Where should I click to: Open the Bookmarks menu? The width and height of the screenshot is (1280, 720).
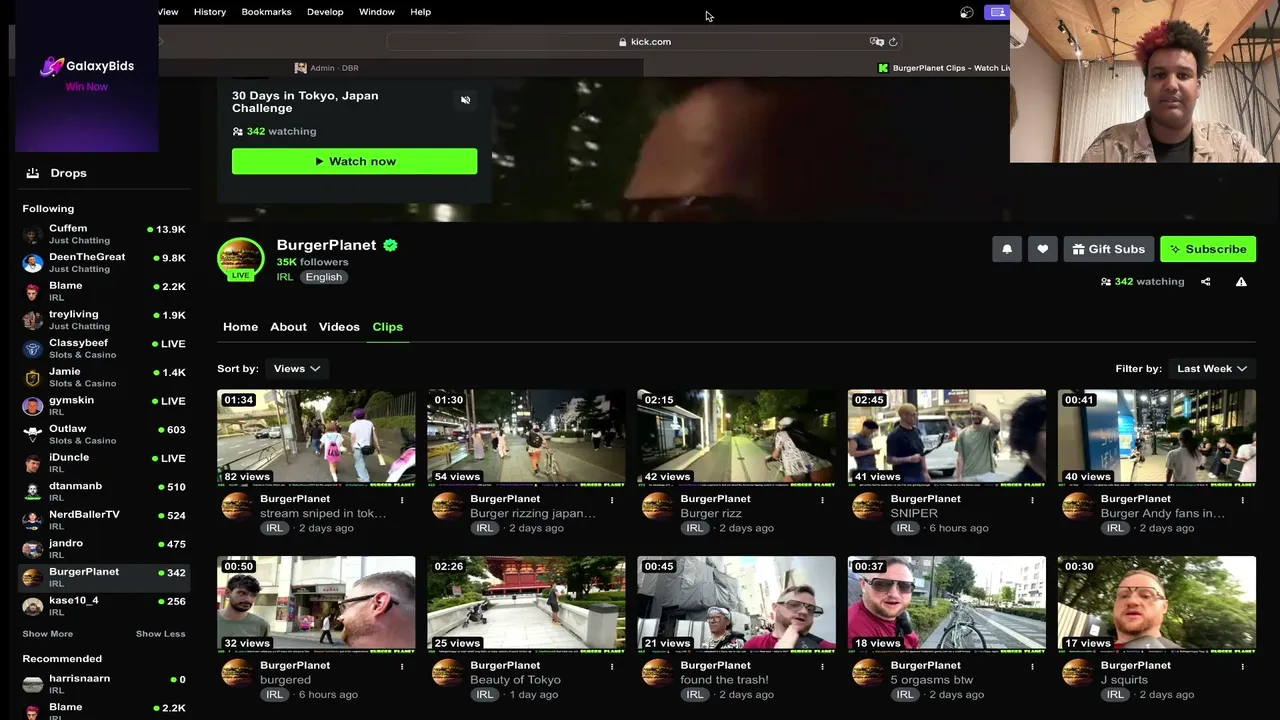pyautogui.click(x=266, y=12)
